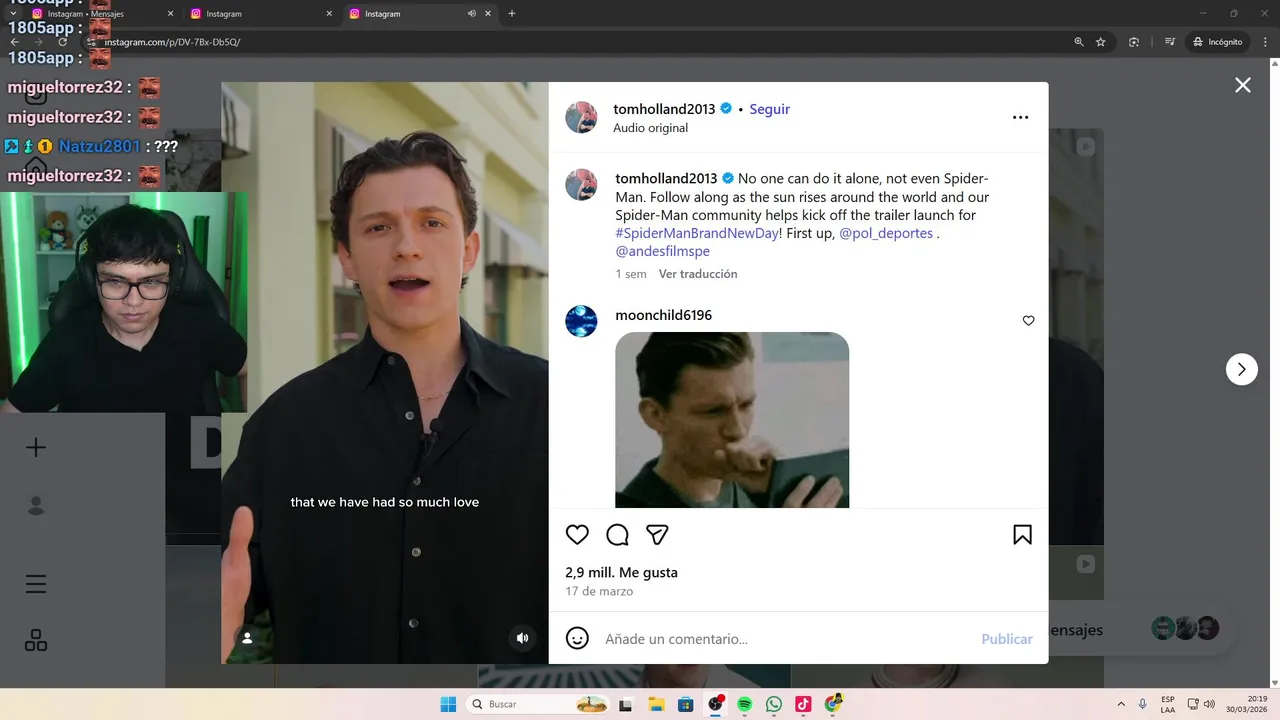Screen dimensions: 1280x720
Task: Open the Chrome three-dot menu
Action: click(x=1264, y=42)
